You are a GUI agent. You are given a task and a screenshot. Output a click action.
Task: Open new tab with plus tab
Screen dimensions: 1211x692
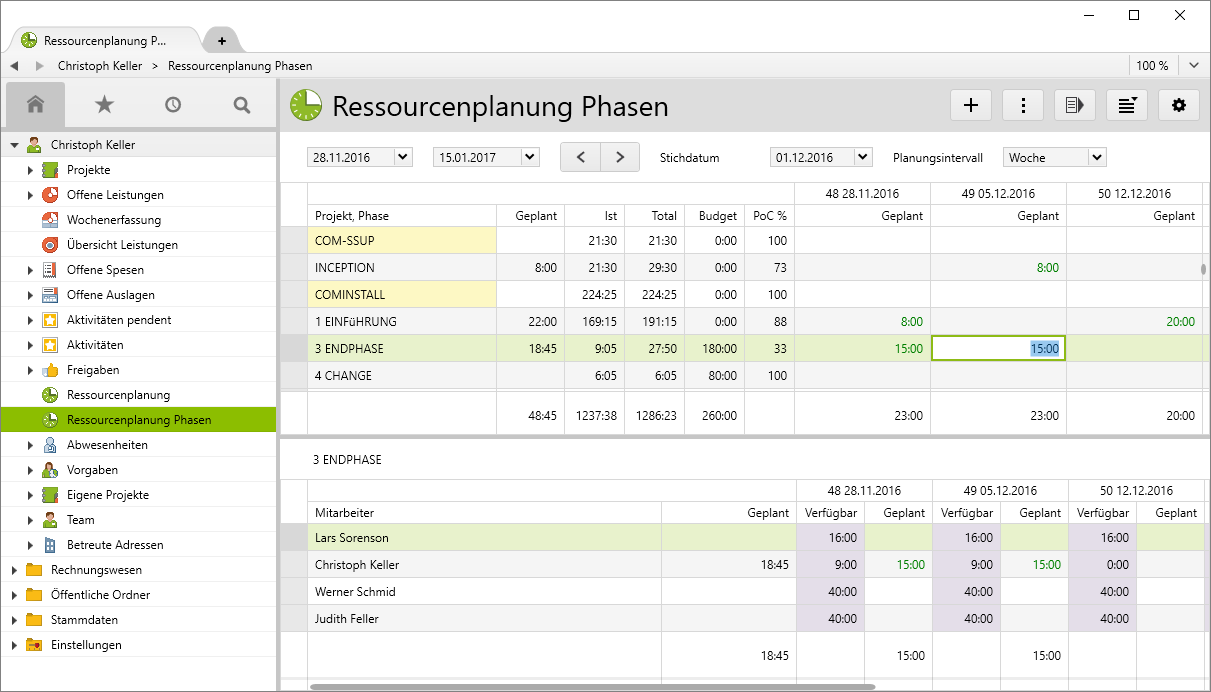(221, 41)
